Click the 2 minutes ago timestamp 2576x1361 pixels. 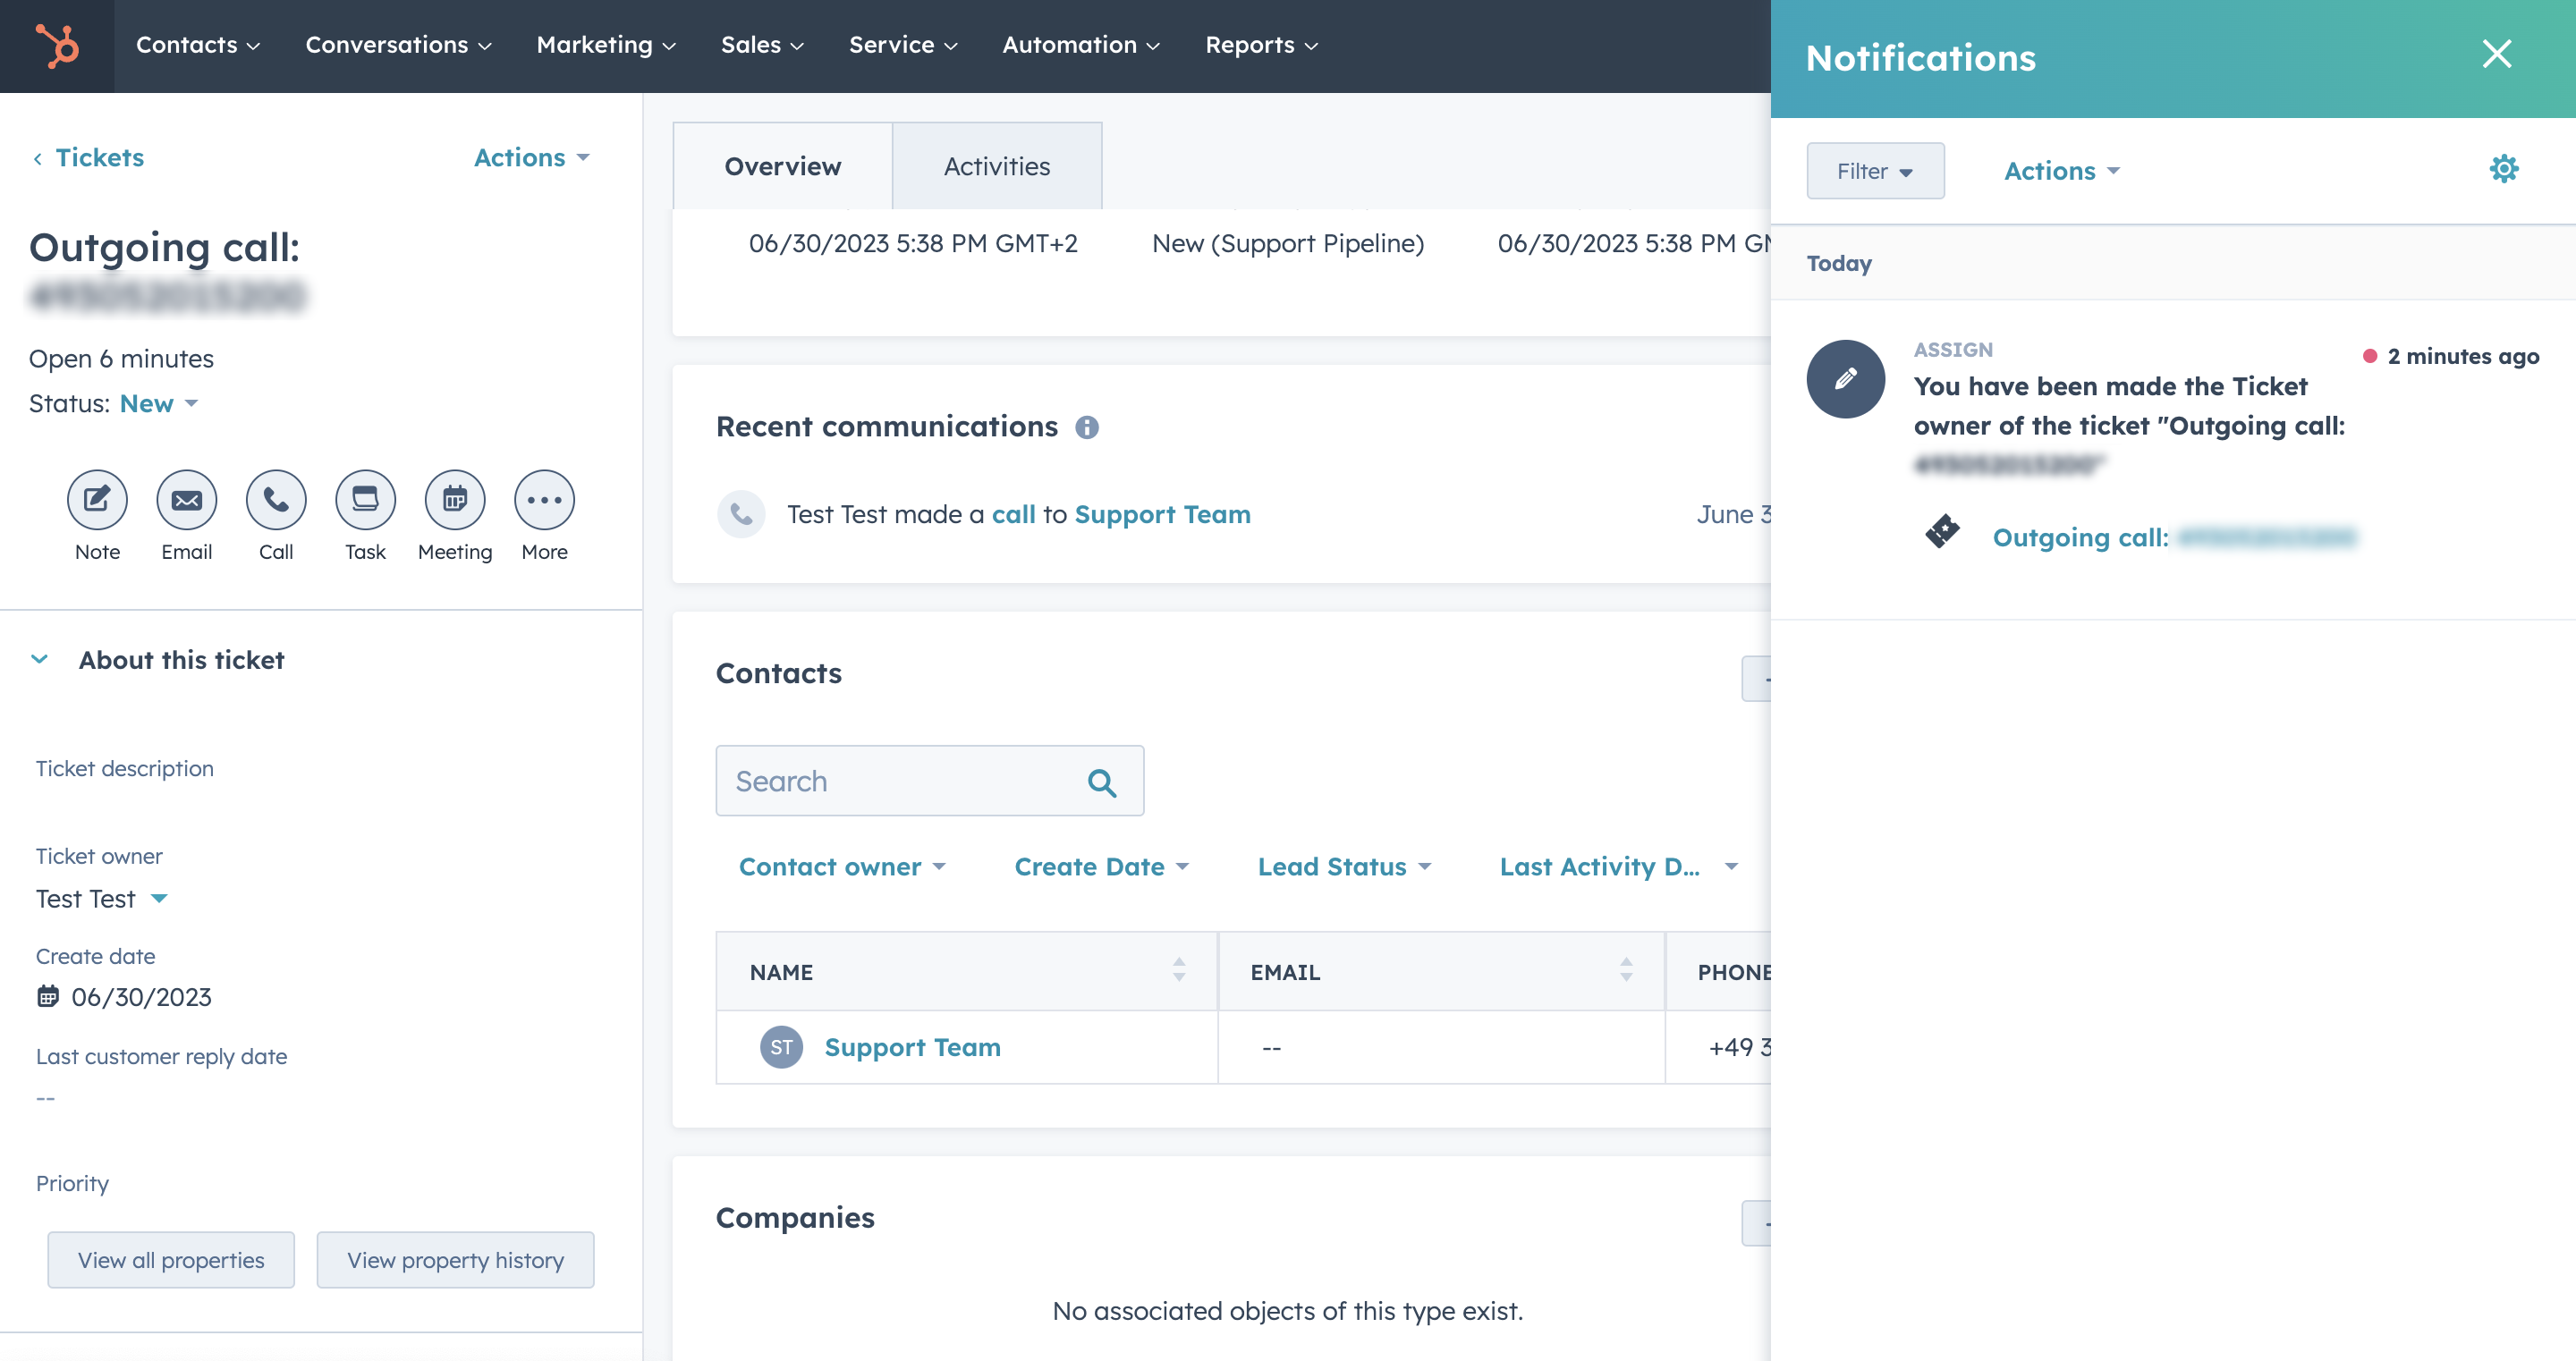(x=2463, y=356)
